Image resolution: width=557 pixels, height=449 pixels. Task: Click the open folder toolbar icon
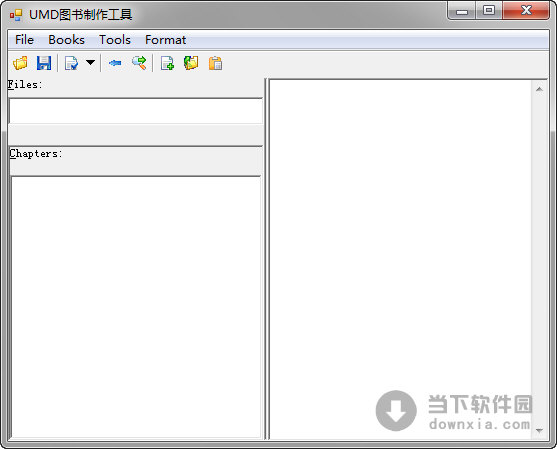[20, 63]
